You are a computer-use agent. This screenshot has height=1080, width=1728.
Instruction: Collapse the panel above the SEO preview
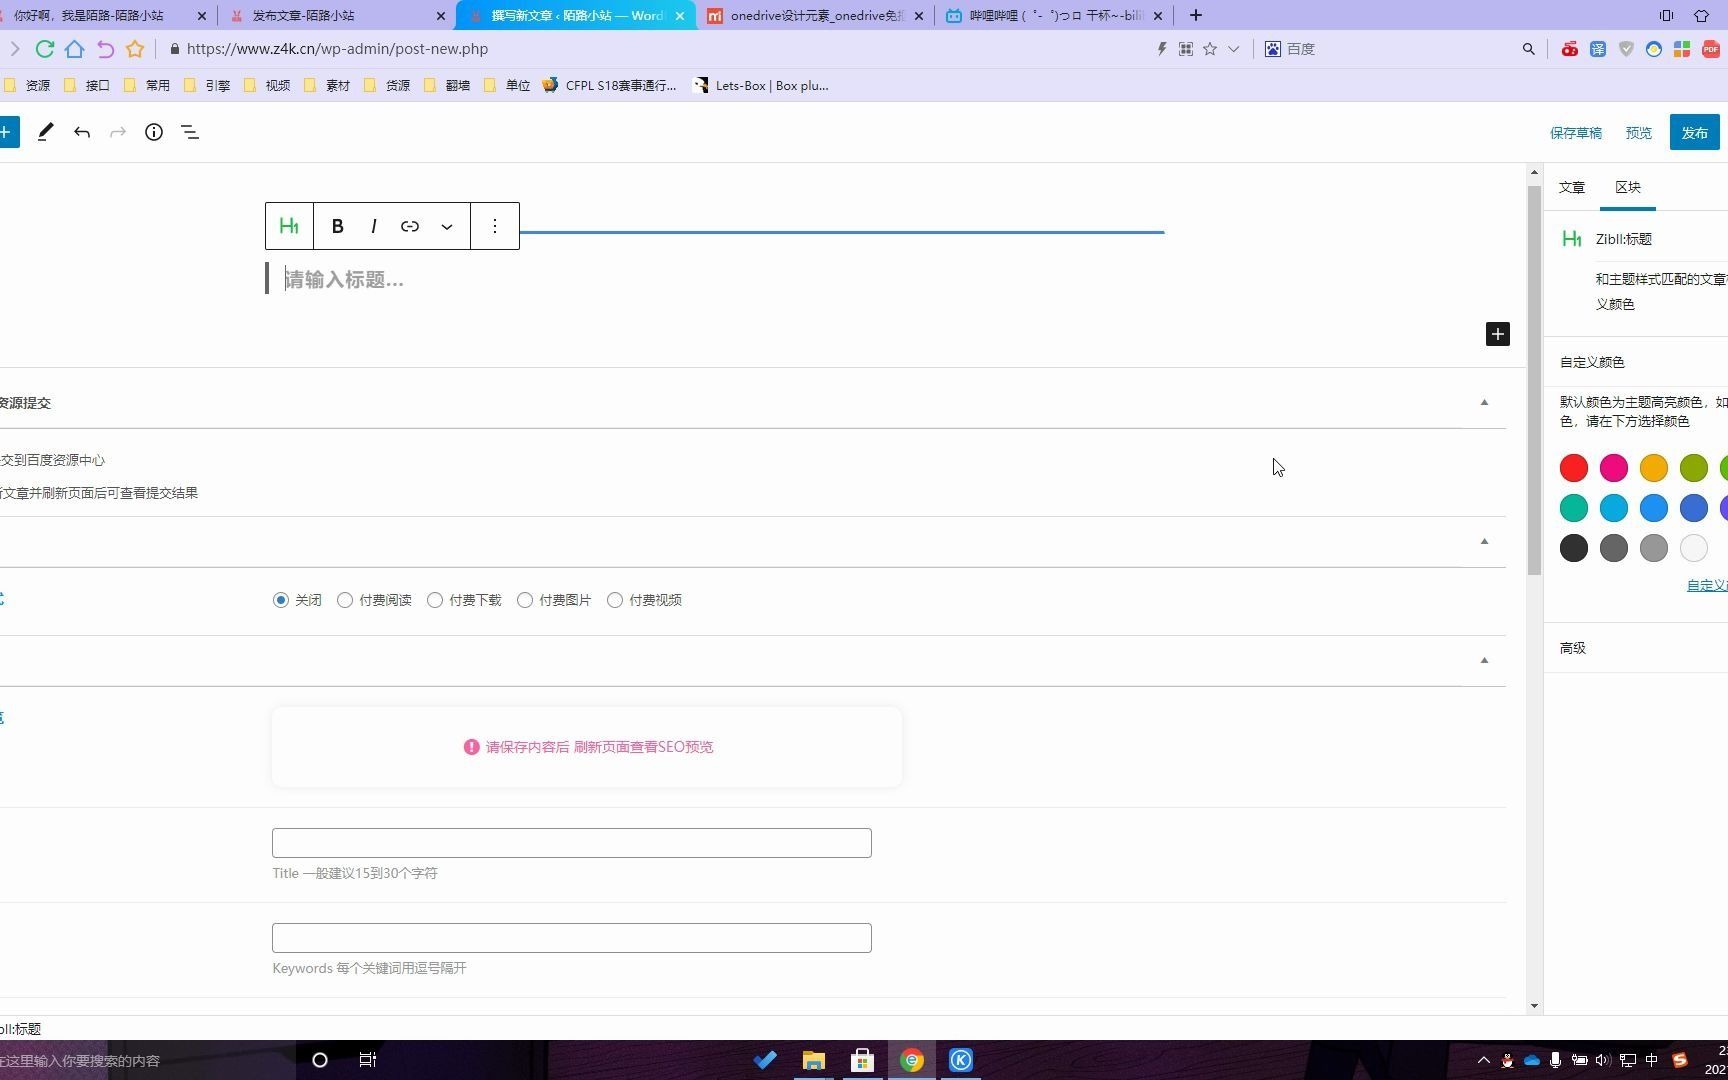click(x=1484, y=661)
